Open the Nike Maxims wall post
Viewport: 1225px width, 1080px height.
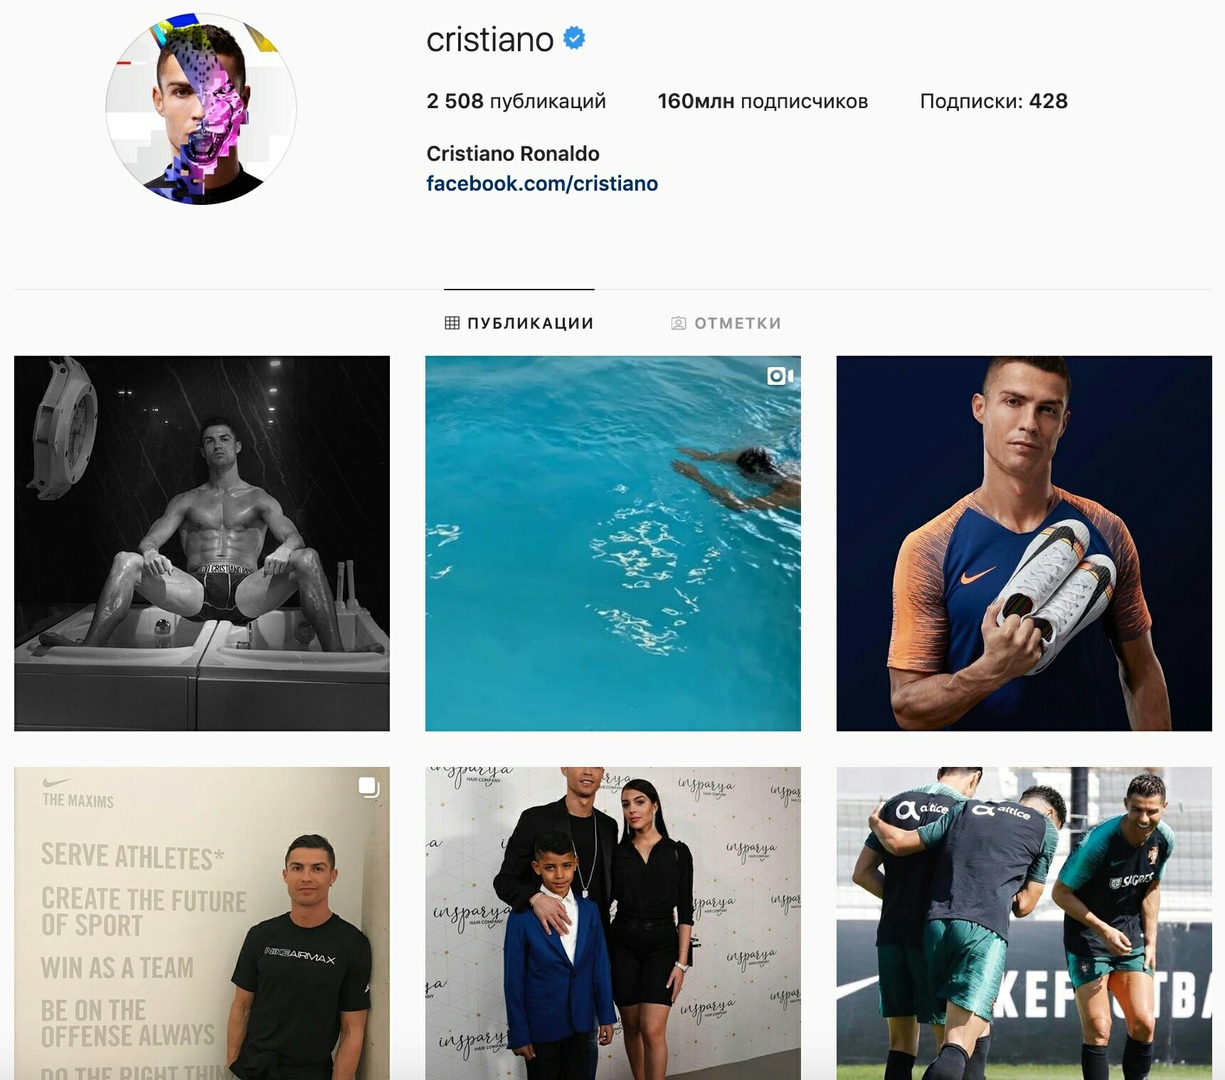[x=202, y=923]
